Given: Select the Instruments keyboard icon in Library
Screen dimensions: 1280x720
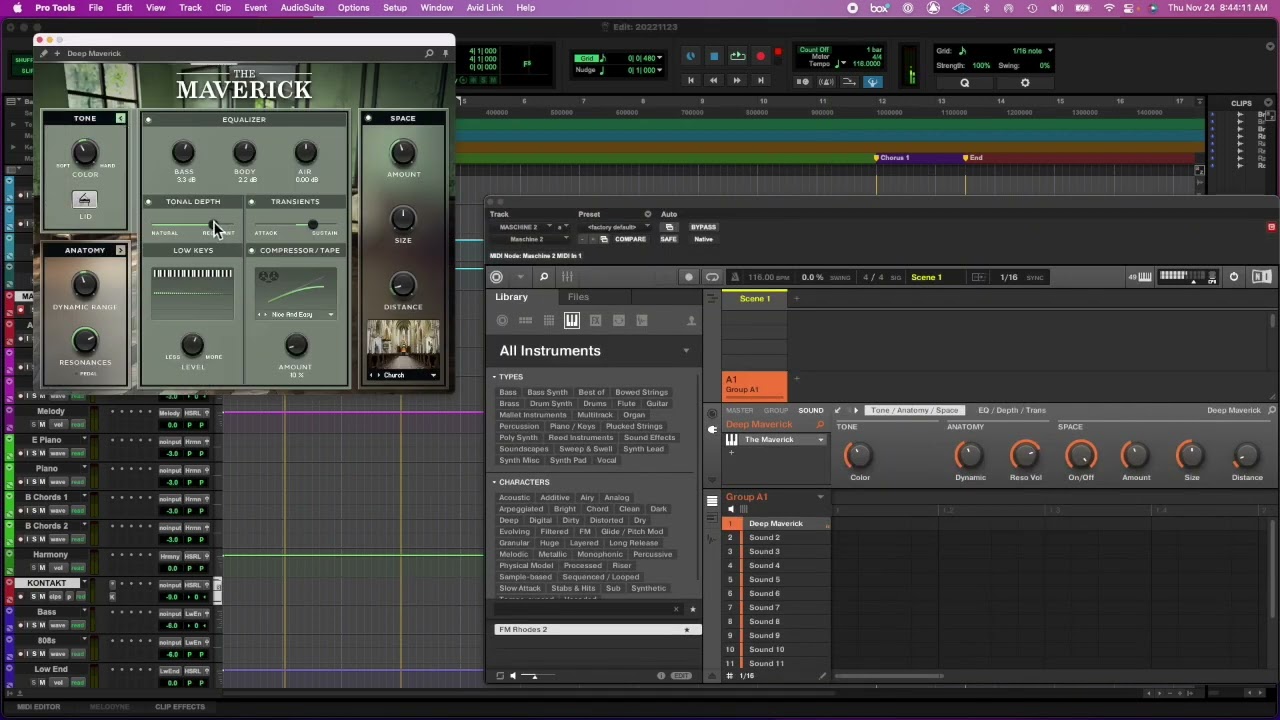Looking at the screenshot, I should pyautogui.click(x=572, y=320).
